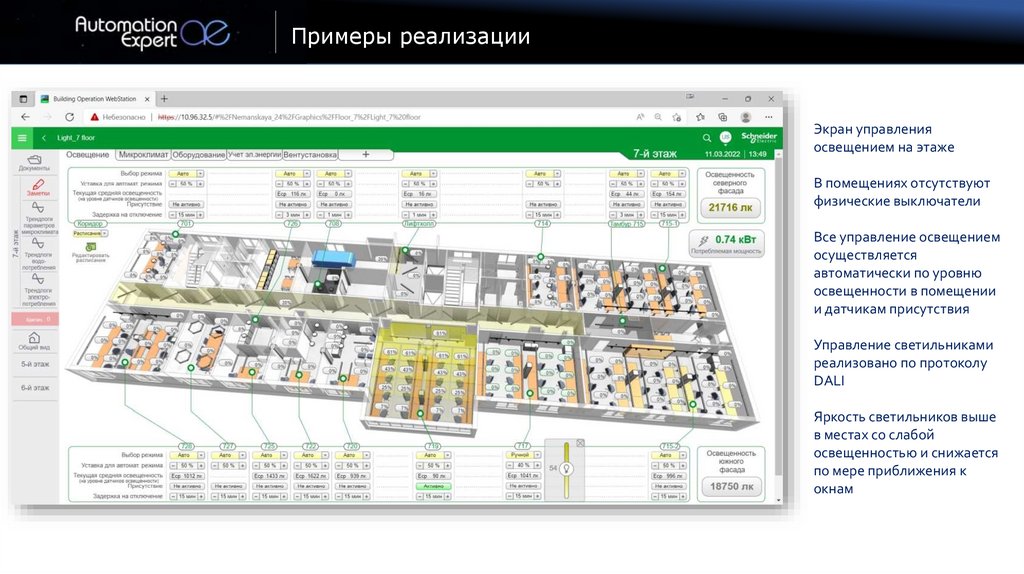Switch to the Вентустановка tab
Viewport: 1024px width, 574px height.
click(310, 155)
